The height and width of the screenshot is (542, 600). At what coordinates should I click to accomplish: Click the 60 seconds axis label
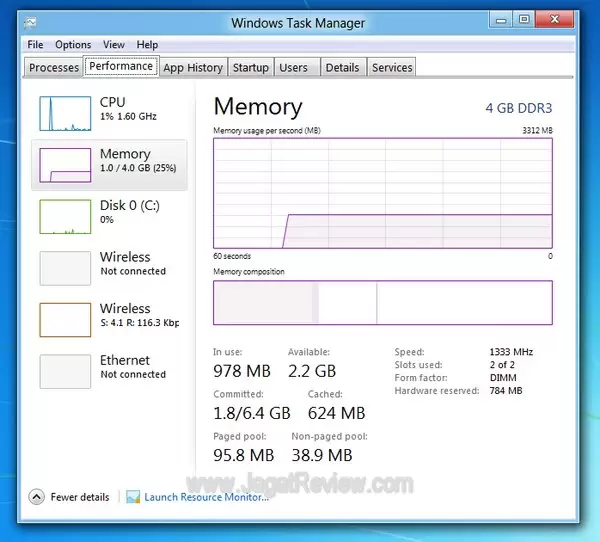(232, 256)
